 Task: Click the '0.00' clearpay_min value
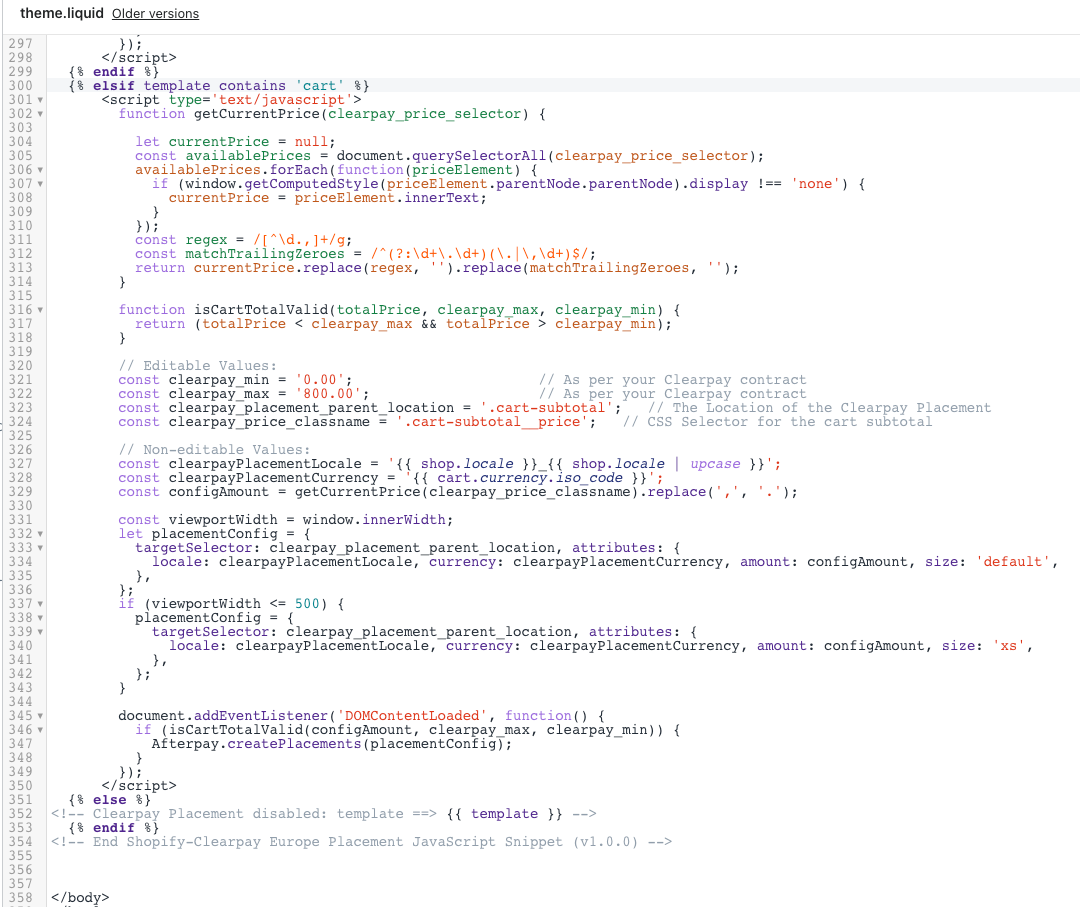point(320,379)
